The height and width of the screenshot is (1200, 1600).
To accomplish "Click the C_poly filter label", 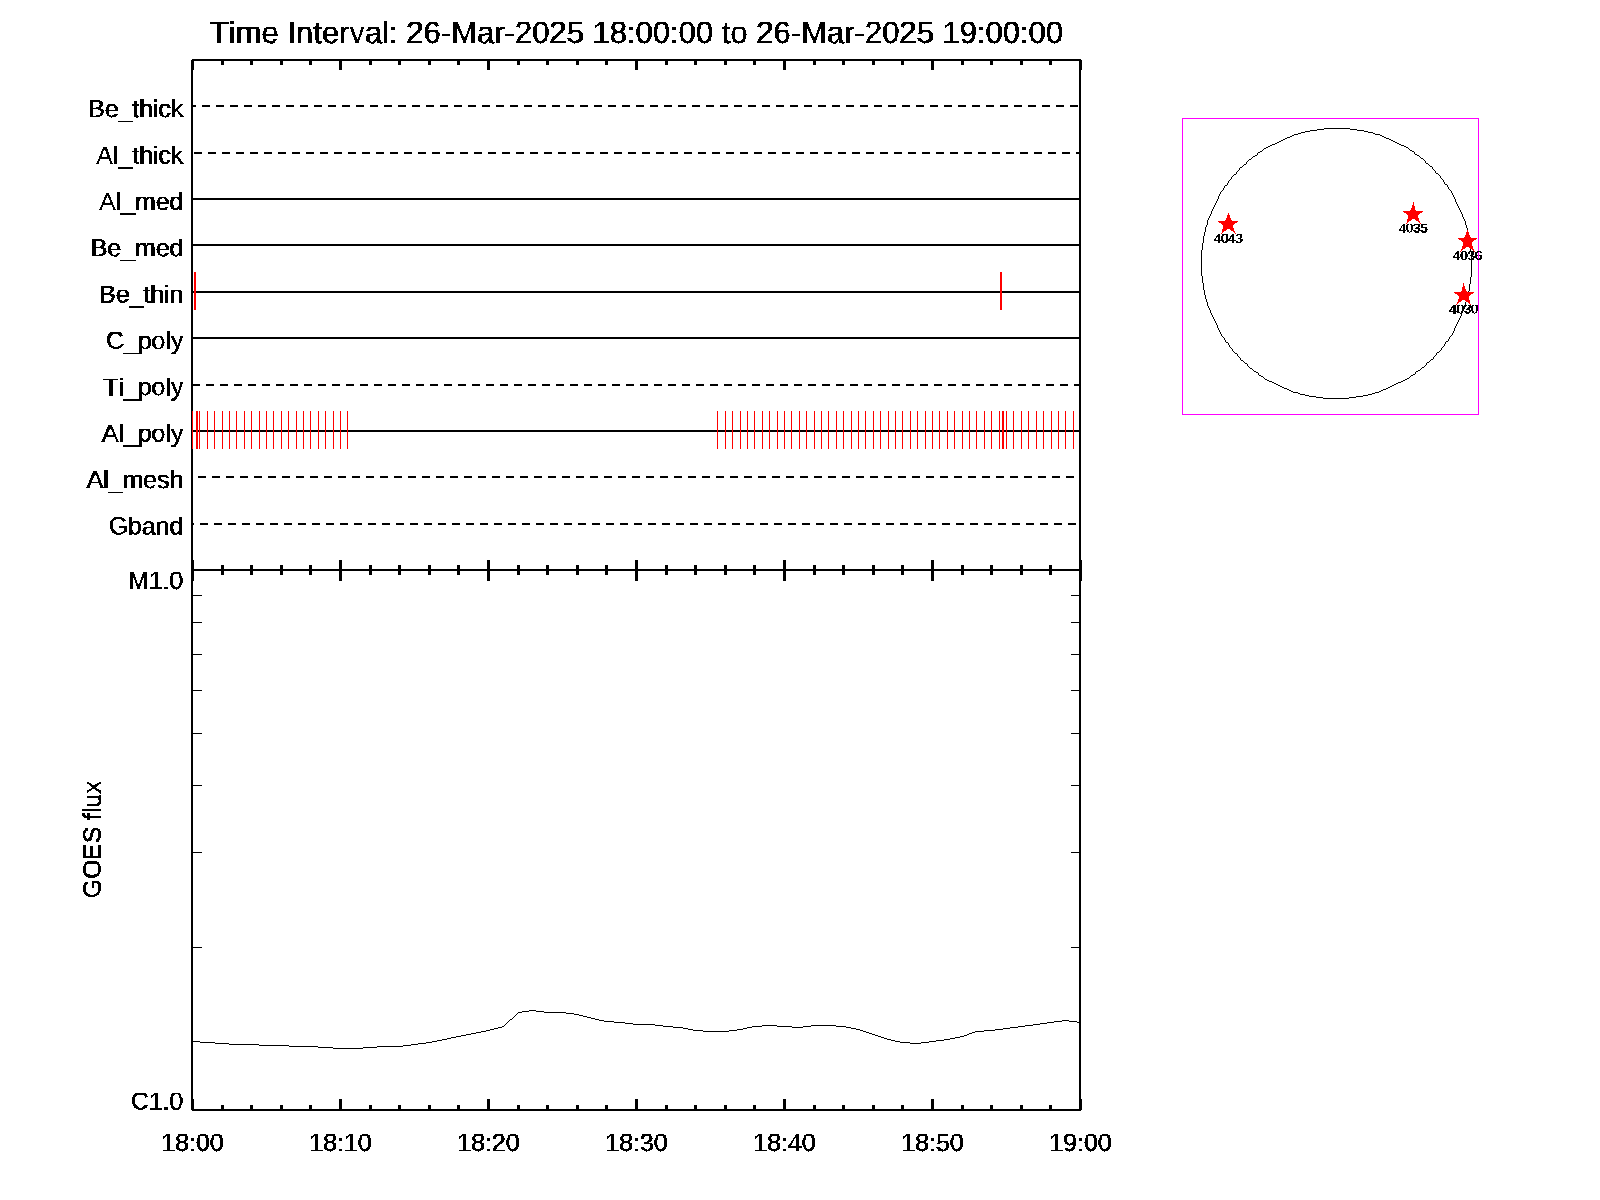I will click(145, 342).
